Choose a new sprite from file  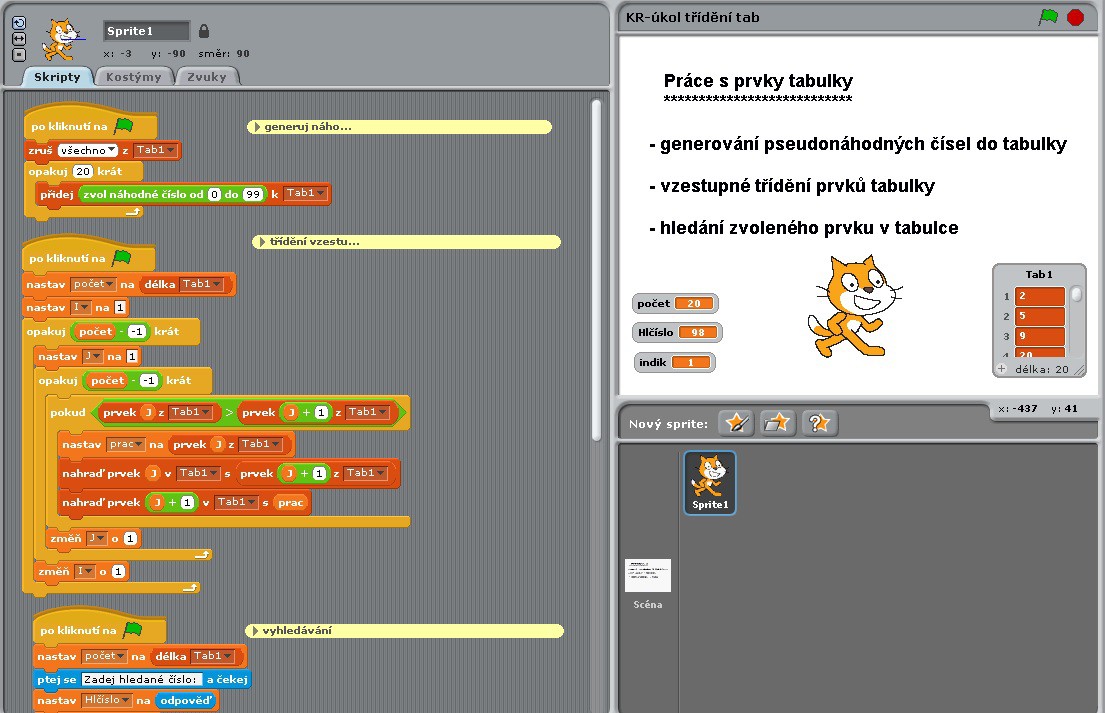coord(777,423)
